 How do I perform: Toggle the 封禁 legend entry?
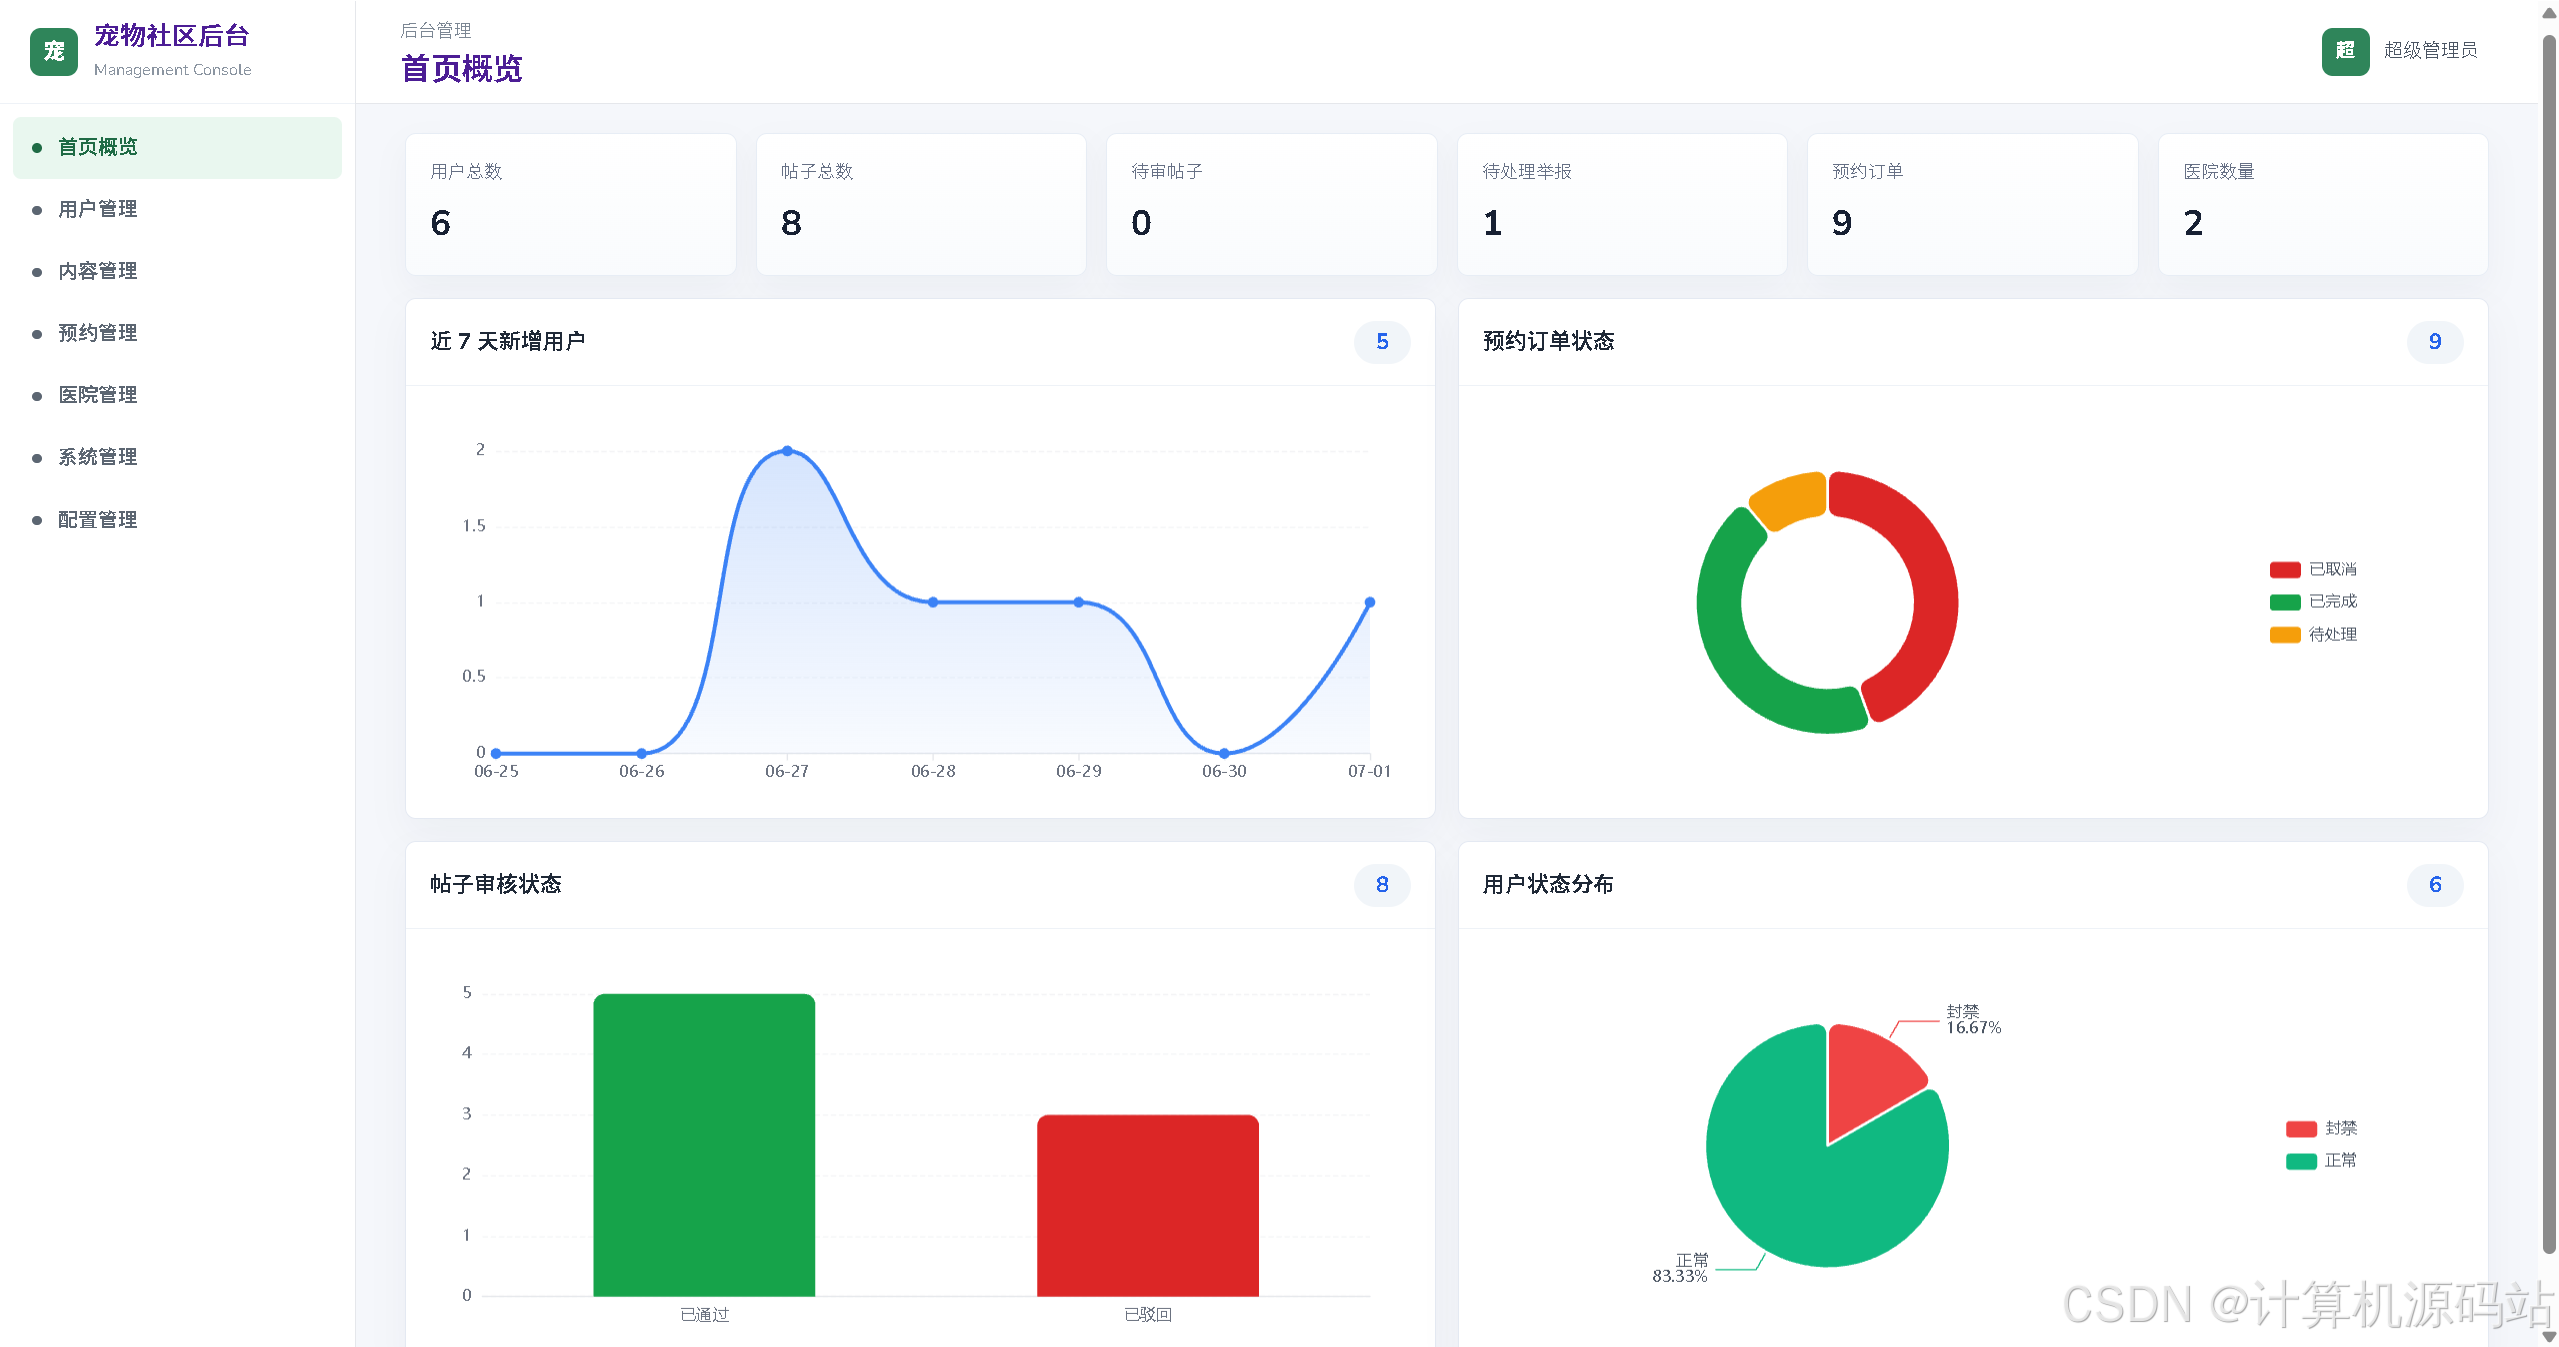2321,1128
